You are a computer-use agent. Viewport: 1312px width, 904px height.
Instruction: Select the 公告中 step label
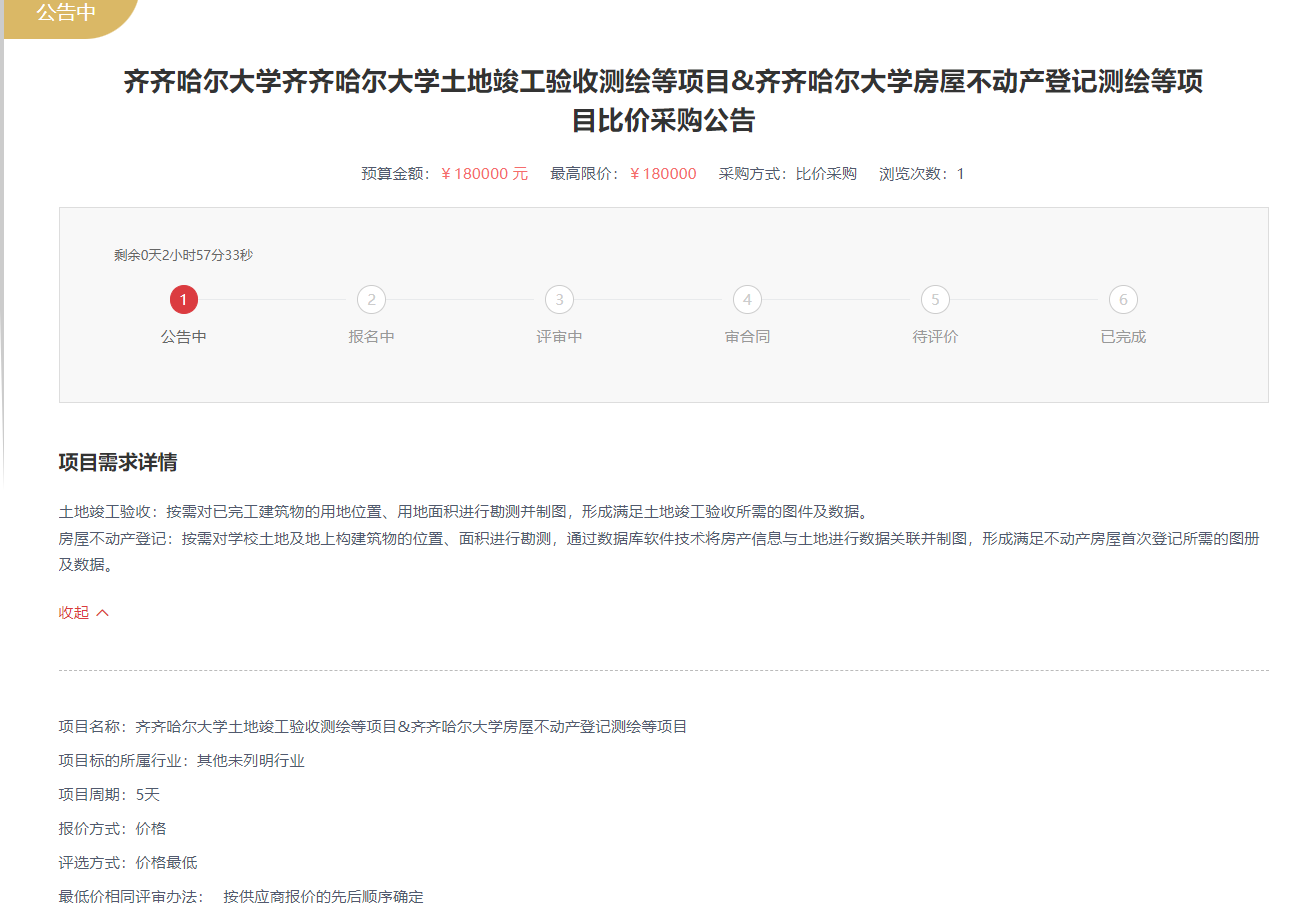coord(183,337)
